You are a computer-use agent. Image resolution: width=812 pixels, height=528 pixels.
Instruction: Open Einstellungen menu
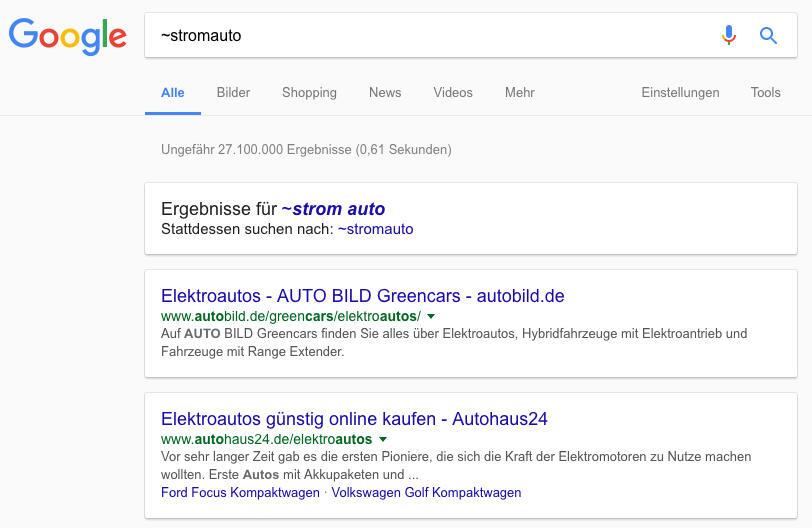click(x=680, y=93)
